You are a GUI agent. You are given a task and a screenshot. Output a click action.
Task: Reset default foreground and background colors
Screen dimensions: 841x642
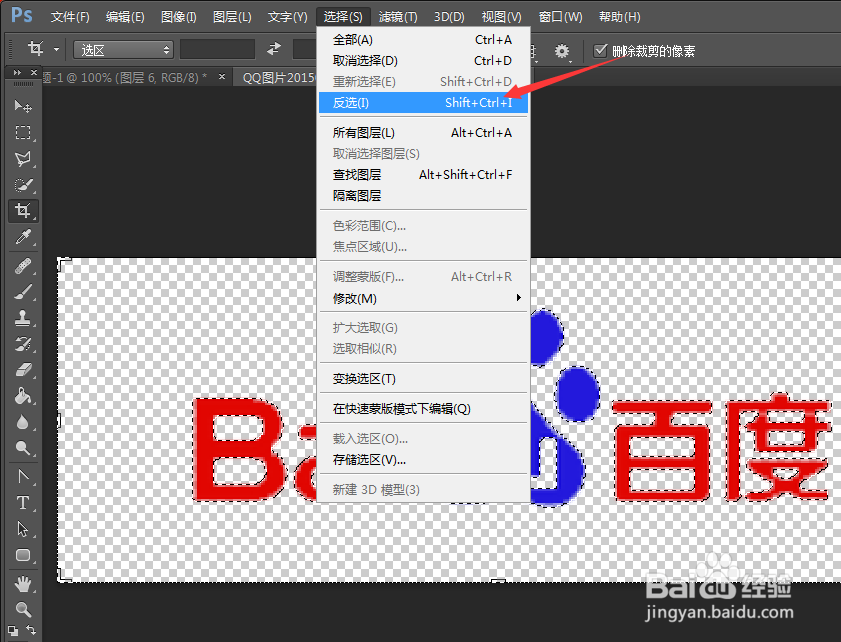pyautogui.click(x=13, y=631)
